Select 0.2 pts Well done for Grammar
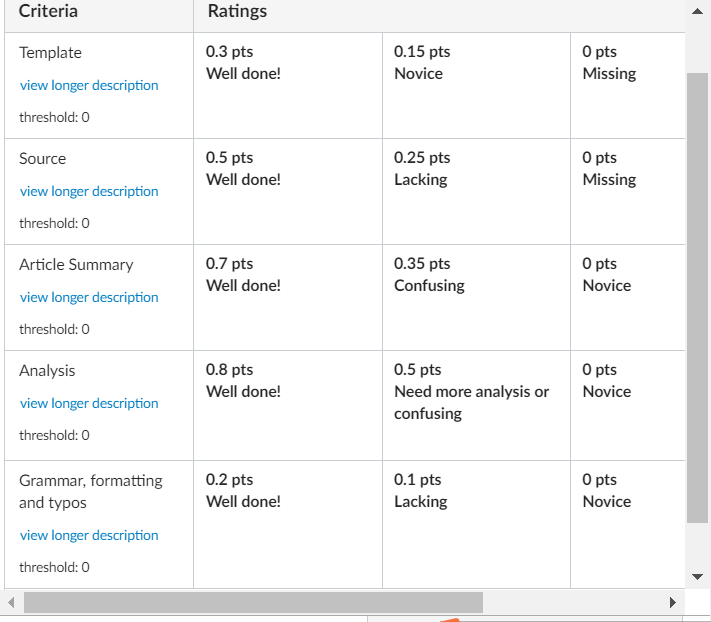Image resolution: width=711 pixels, height=622 pixels. 288,525
